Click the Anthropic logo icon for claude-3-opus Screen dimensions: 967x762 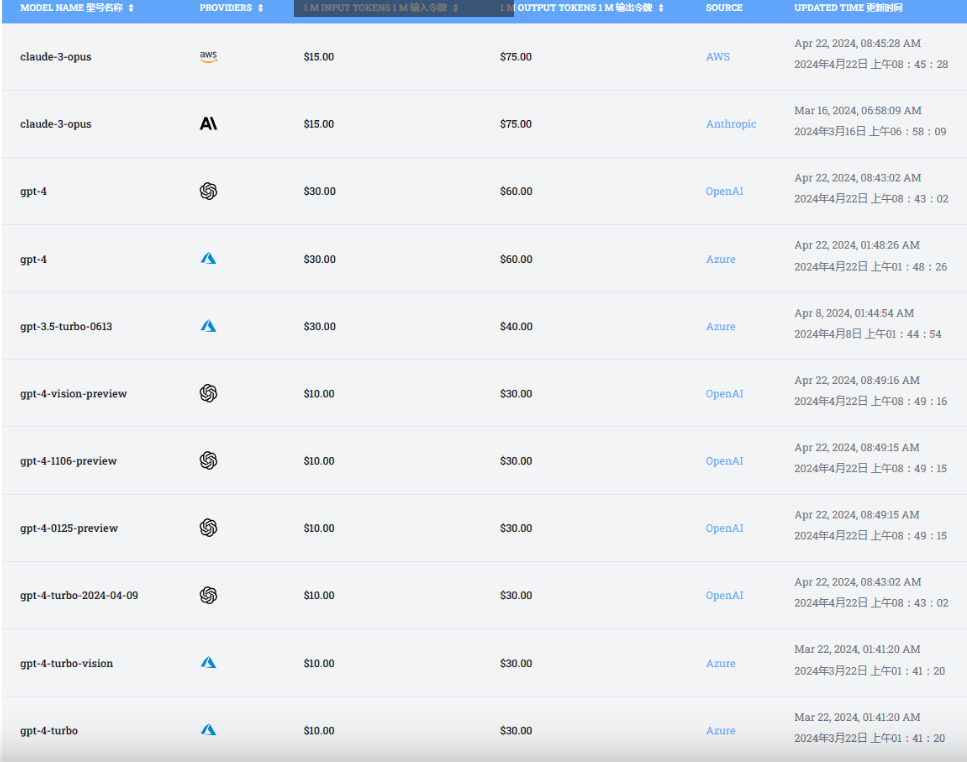point(208,124)
